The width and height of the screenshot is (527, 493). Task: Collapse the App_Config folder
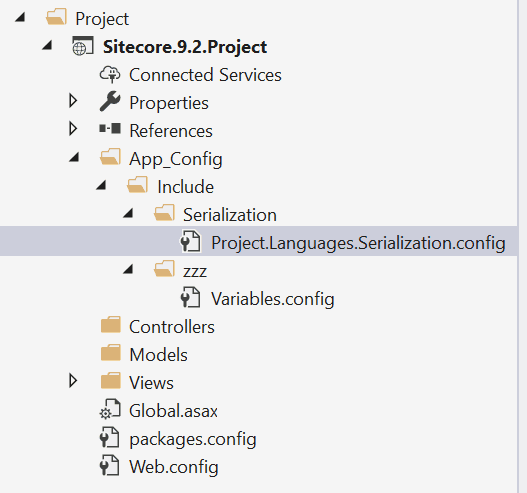[74, 157]
